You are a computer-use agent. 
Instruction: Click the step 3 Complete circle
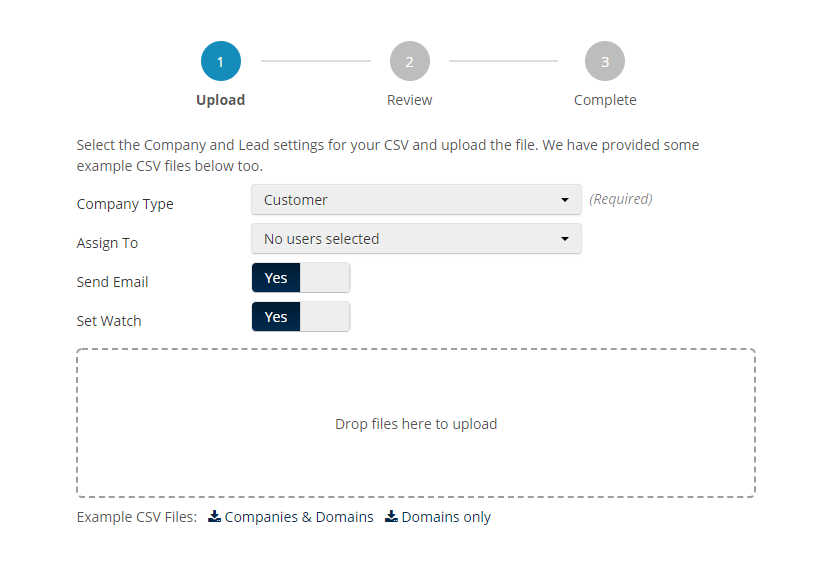(x=605, y=61)
